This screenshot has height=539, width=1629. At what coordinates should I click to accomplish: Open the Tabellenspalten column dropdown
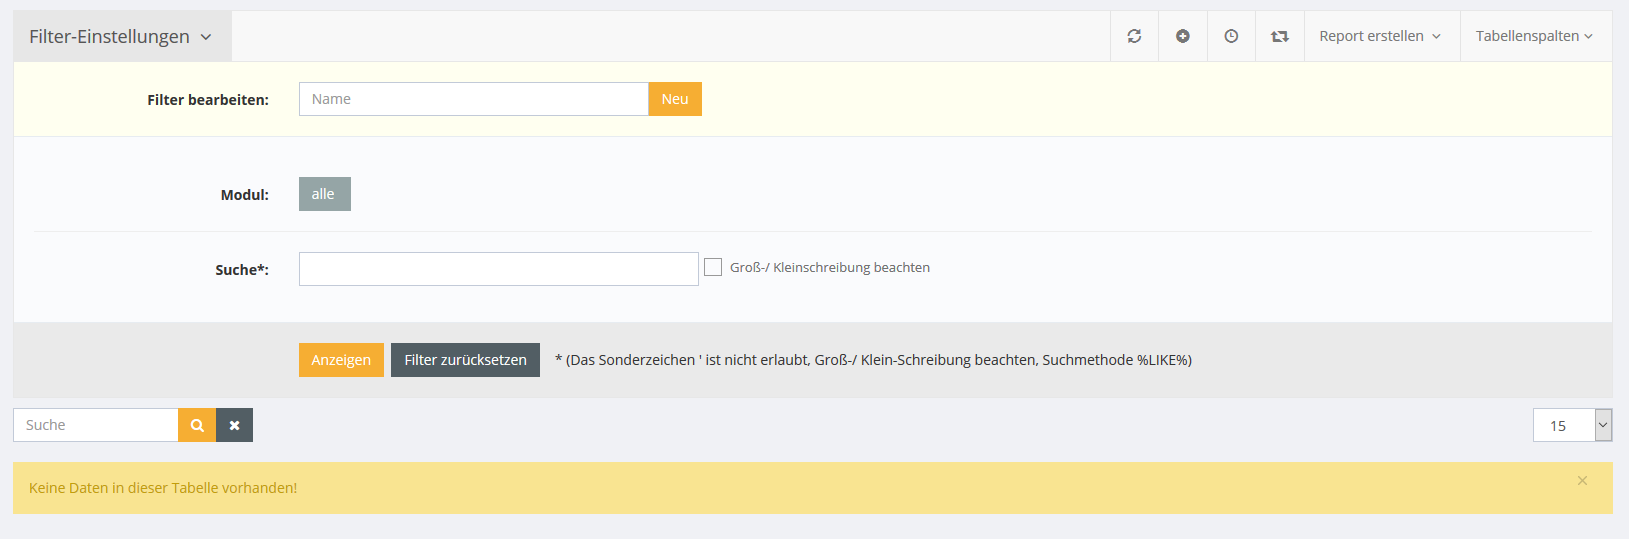pos(1534,36)
